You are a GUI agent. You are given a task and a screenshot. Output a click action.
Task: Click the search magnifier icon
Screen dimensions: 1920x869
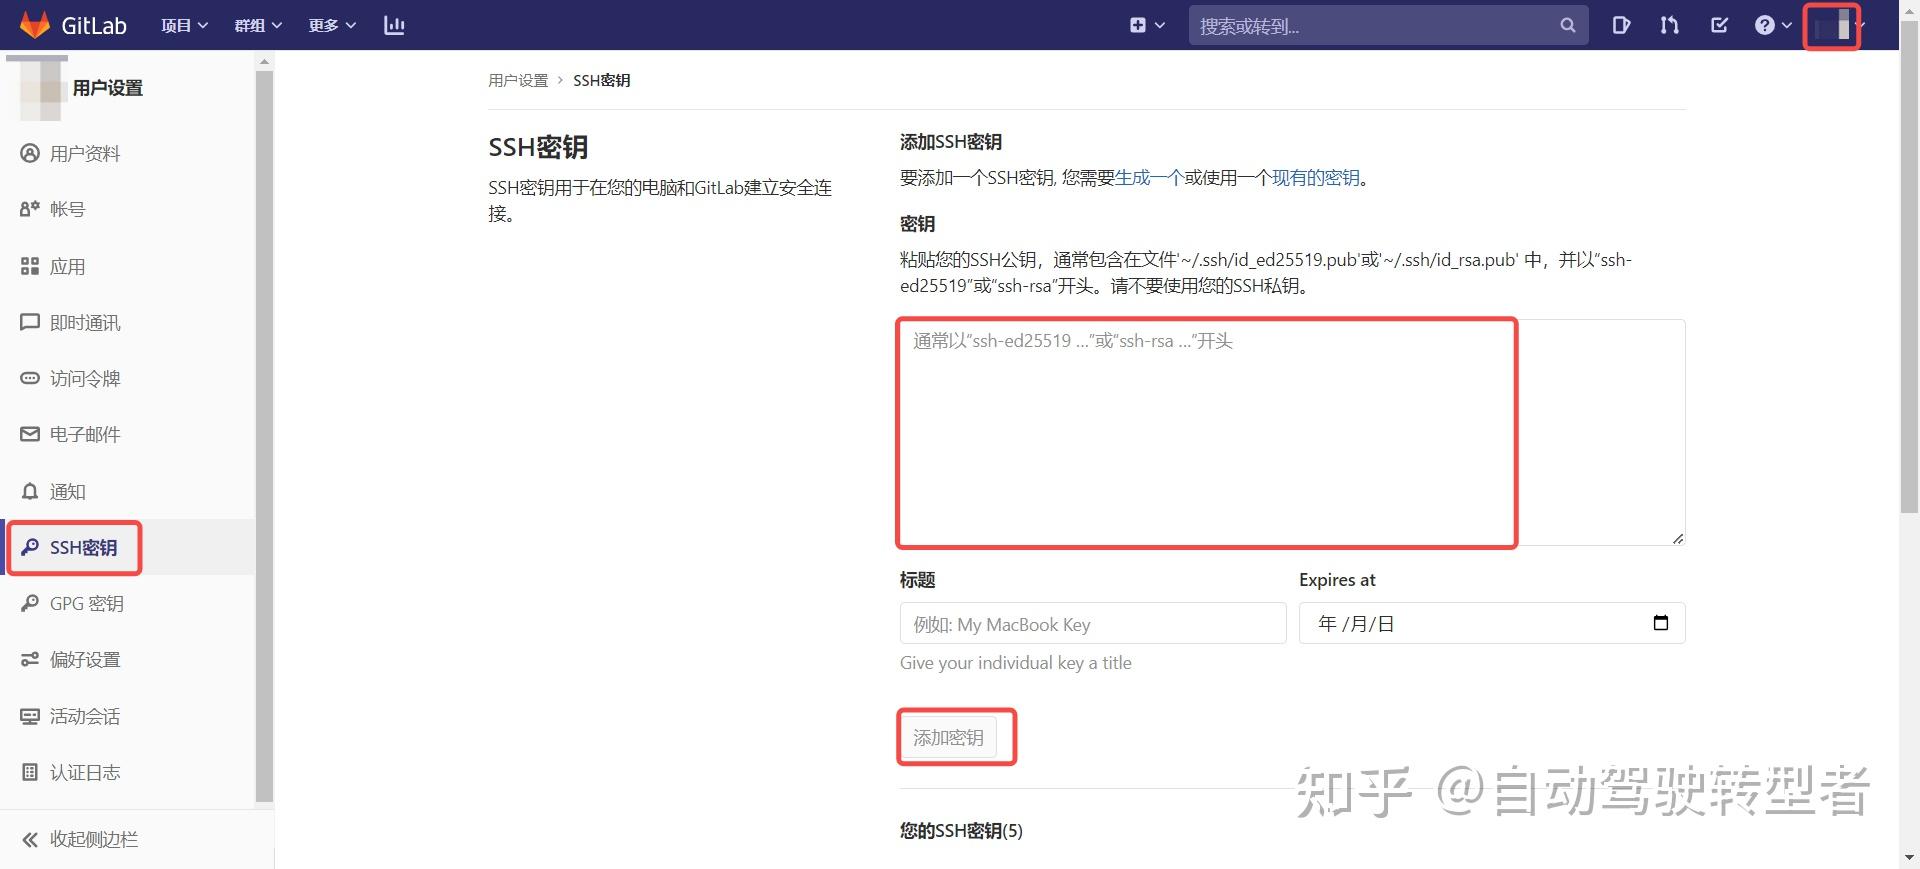pyautogui.click(x=1567, y=26)
